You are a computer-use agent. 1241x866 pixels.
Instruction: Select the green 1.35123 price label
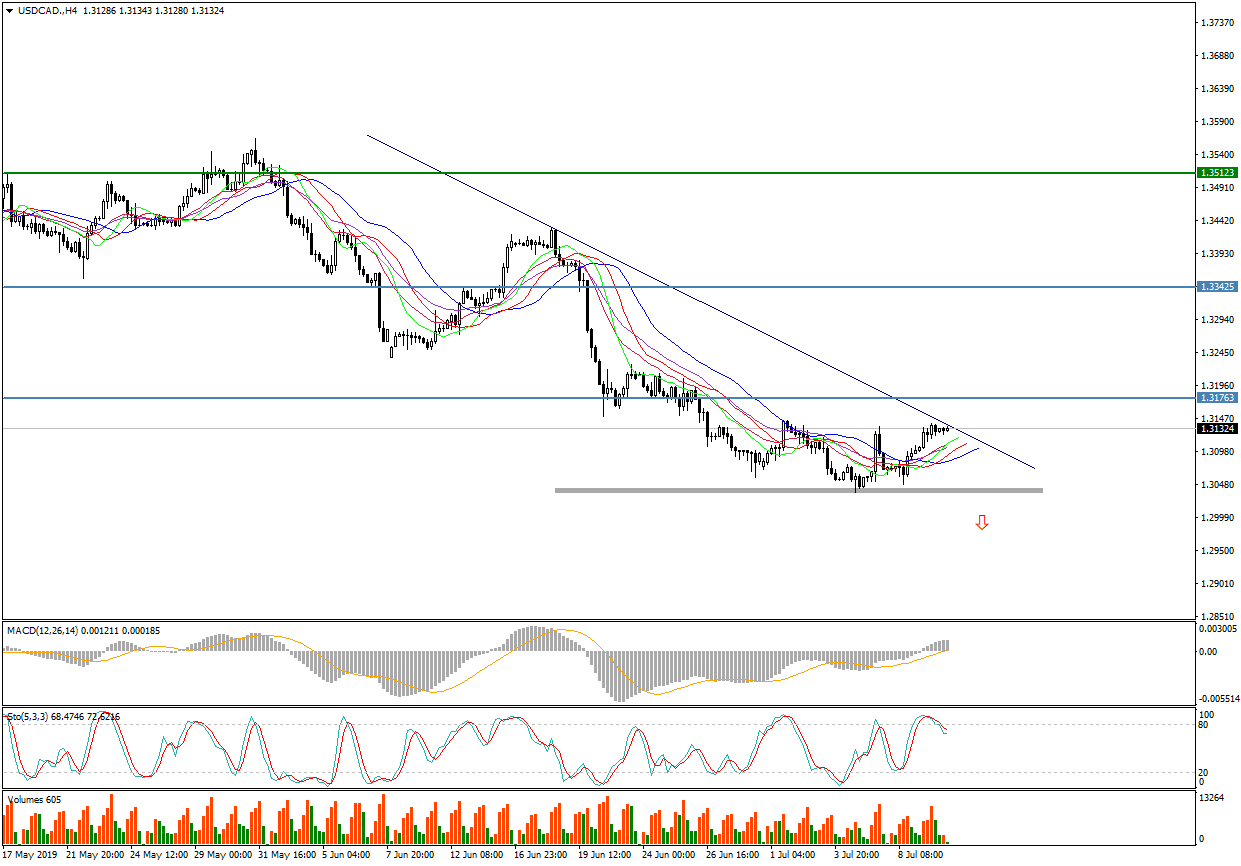[x=1217, y=173]
